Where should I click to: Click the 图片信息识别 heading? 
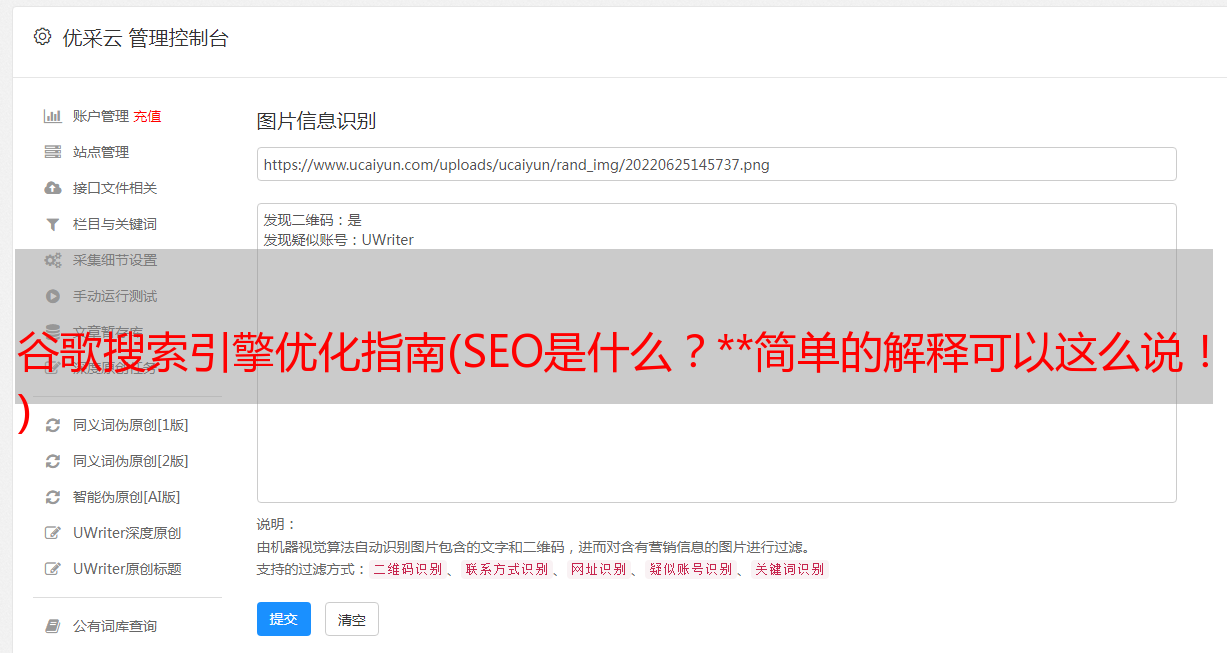pos(316,121)
